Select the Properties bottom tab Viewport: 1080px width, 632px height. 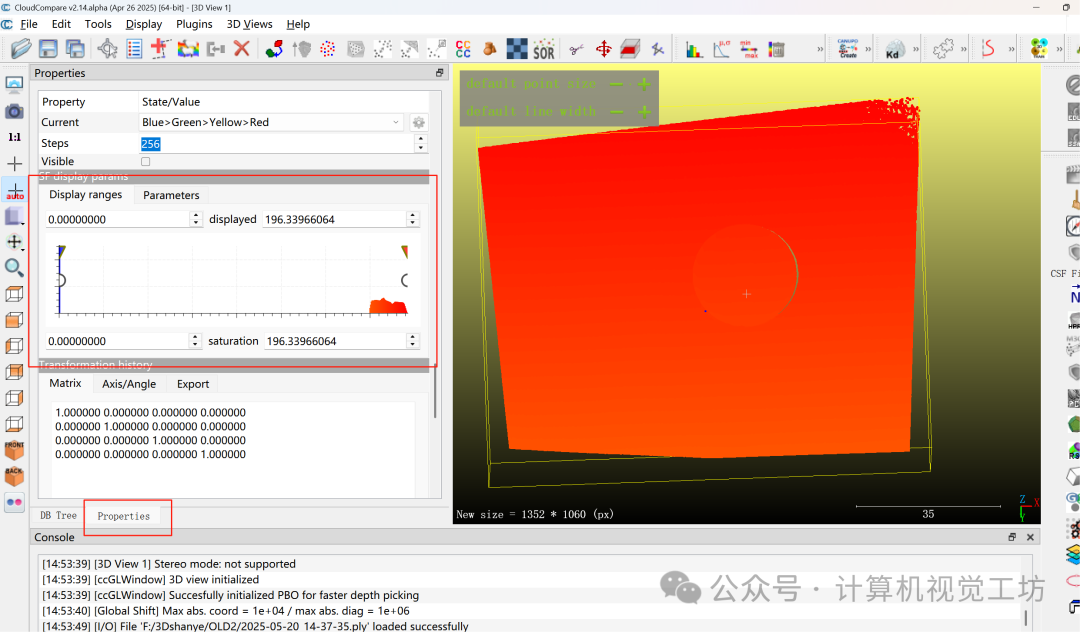[124, 516]
